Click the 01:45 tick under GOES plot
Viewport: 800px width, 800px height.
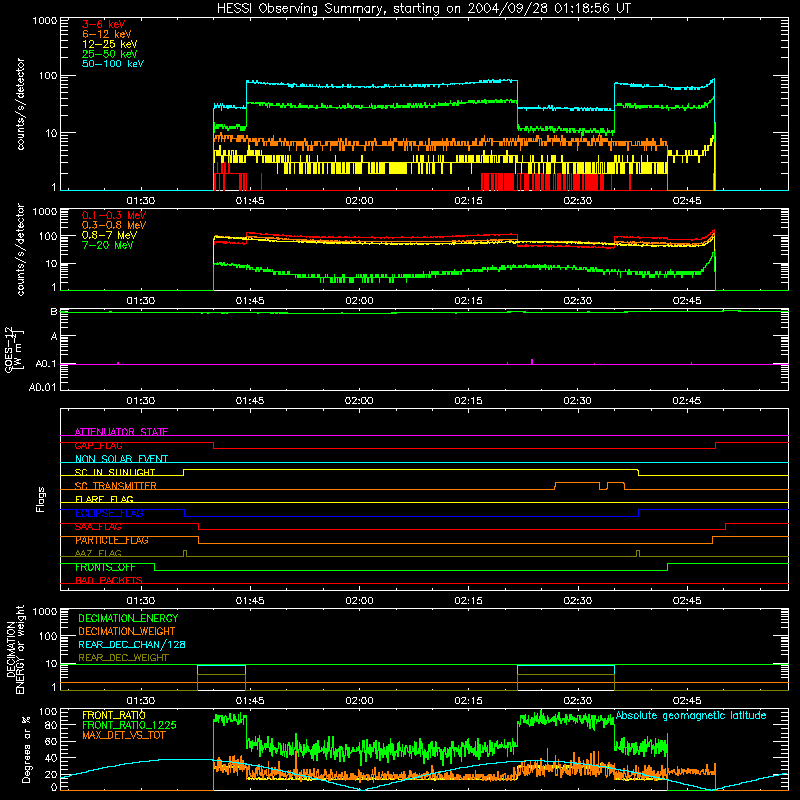[x=250, y=401]
